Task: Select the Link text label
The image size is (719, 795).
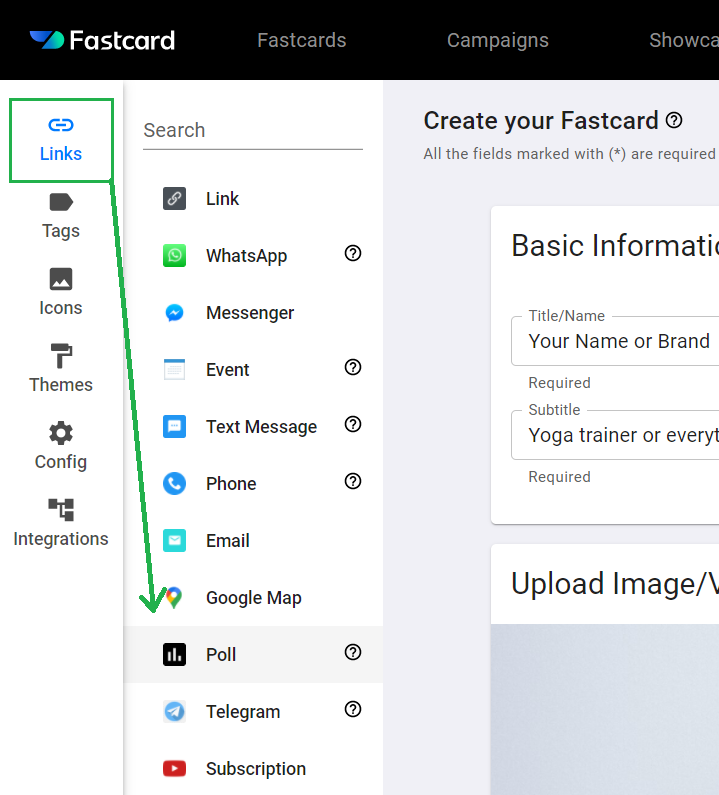Action: coord(223,199)
